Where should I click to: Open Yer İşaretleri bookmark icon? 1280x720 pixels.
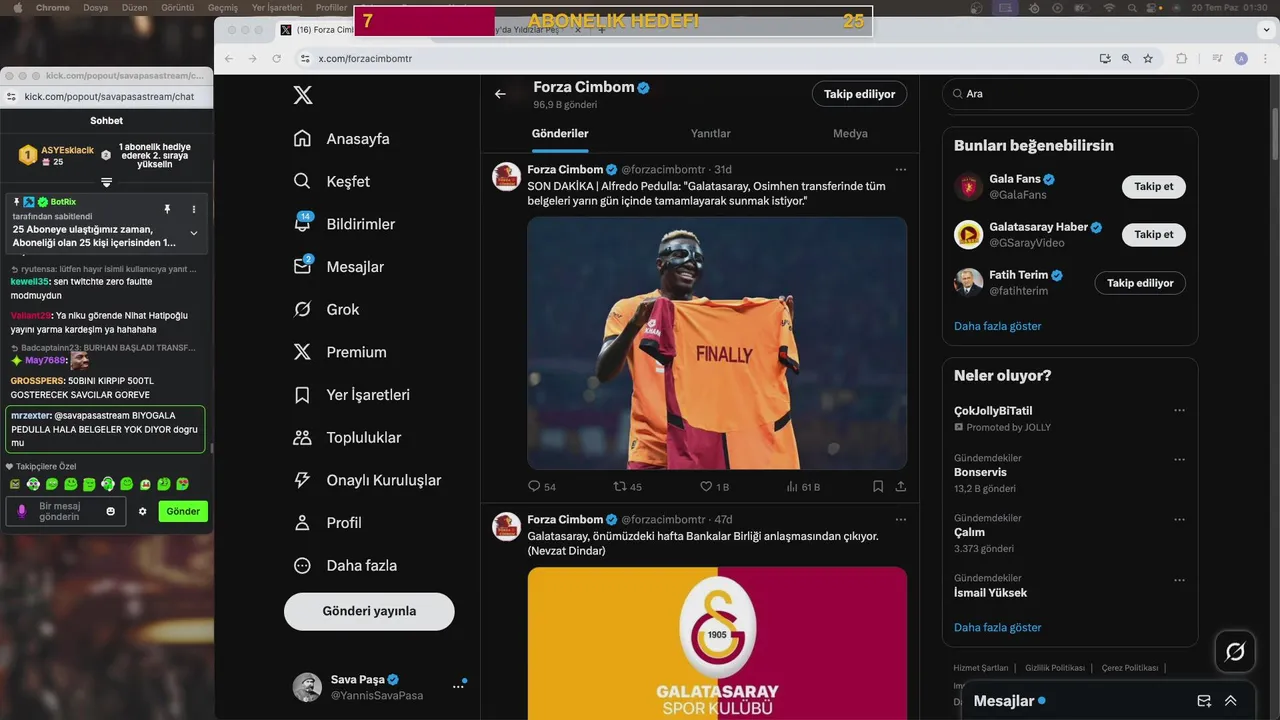click(302, 394)
